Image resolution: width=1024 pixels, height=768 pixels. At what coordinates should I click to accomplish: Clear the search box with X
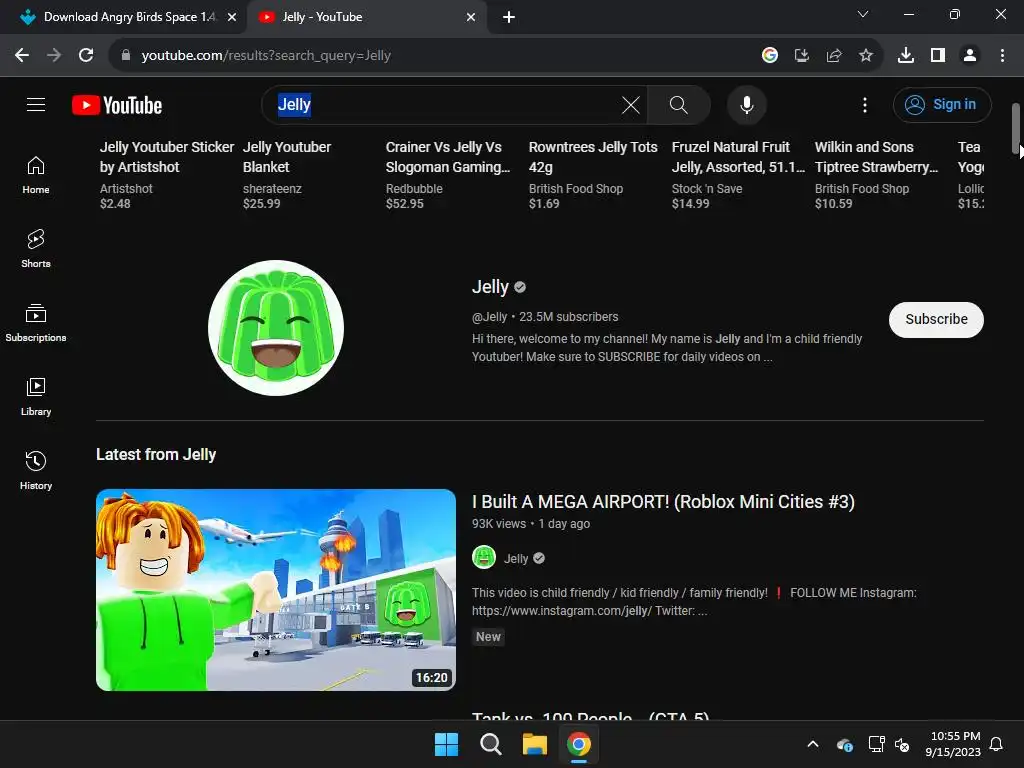[x=631, y=104]
